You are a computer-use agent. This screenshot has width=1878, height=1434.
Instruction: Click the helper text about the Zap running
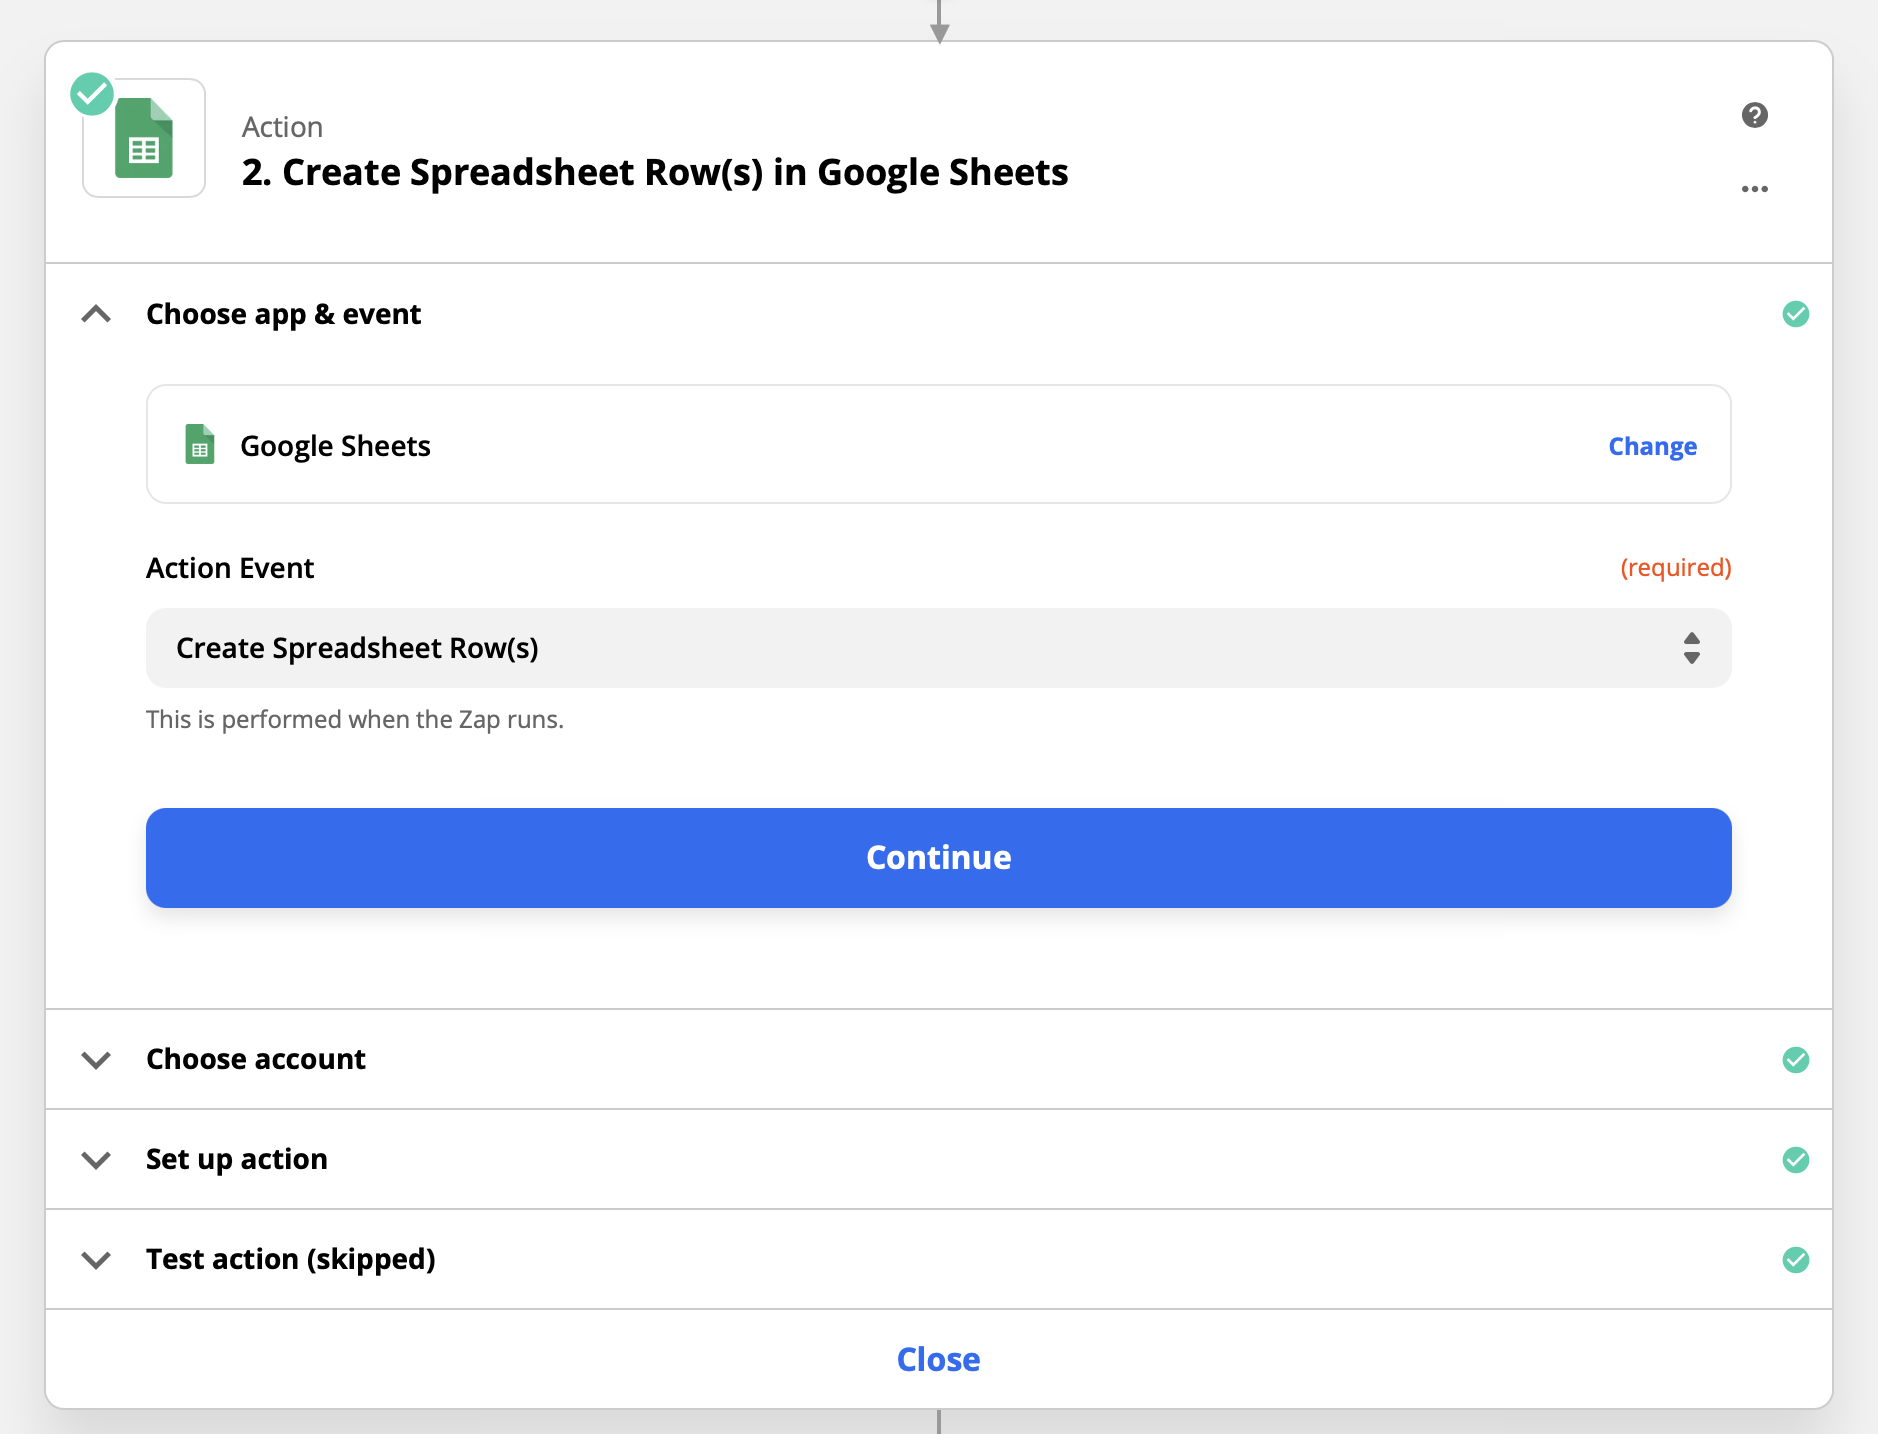[x=355, y=720]
